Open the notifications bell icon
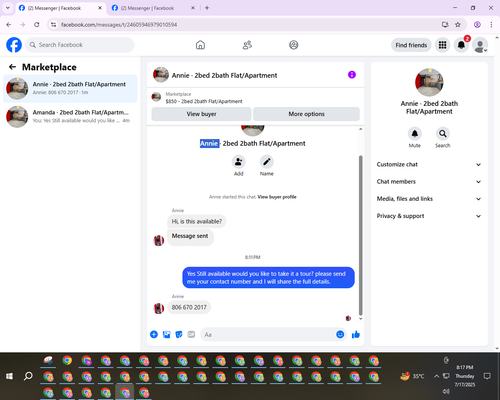 (461, 45)
